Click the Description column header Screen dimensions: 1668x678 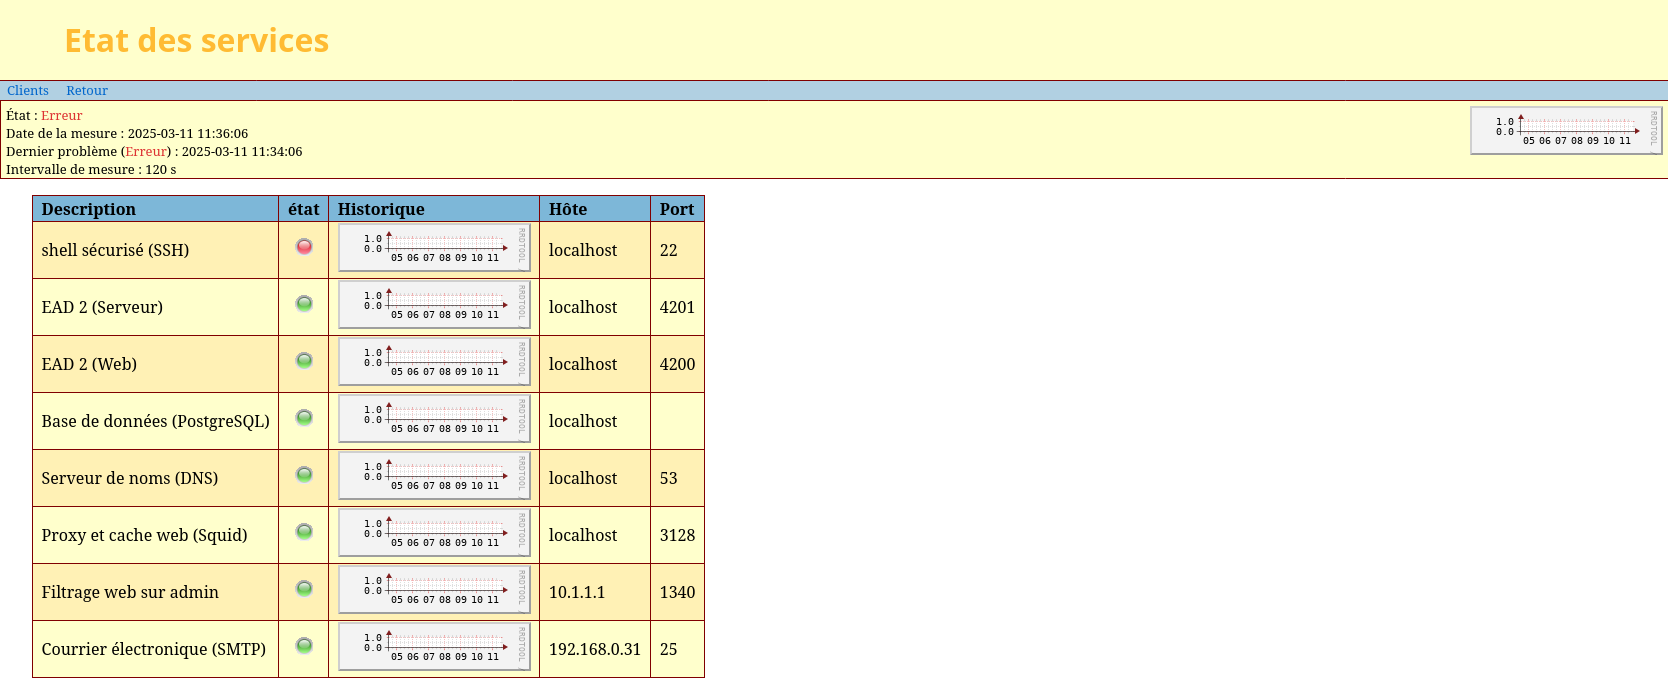point(89,209)
